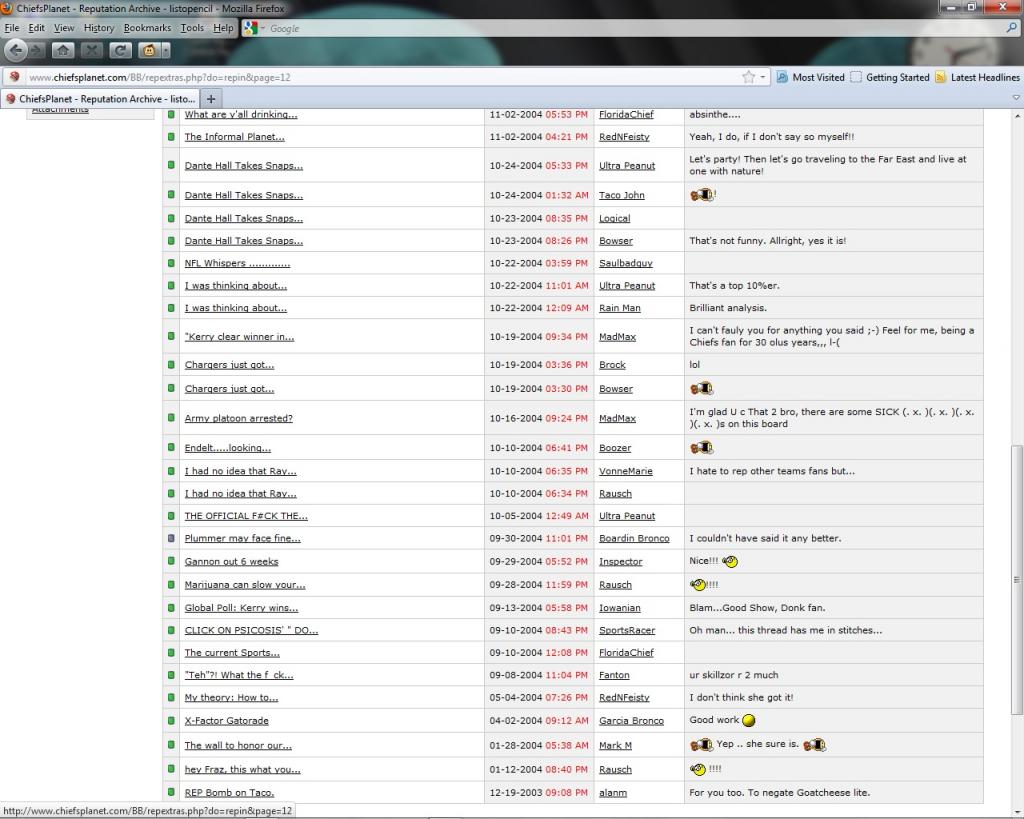The width and height of the screenshot is (1024, 819).
Task: Select the ChiefsPlanet Reputation Archive tab
Action: pos(100,99)
